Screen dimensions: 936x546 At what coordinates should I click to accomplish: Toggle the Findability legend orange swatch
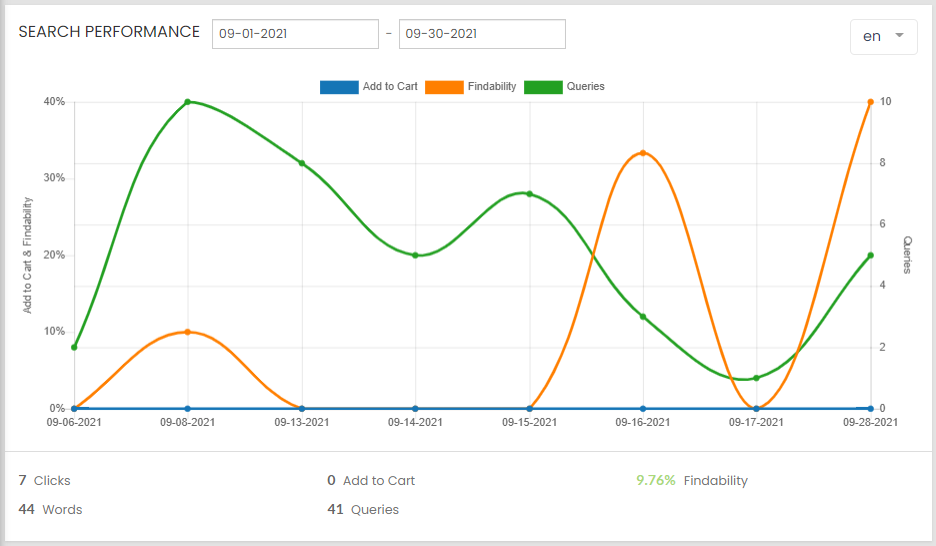444,87
